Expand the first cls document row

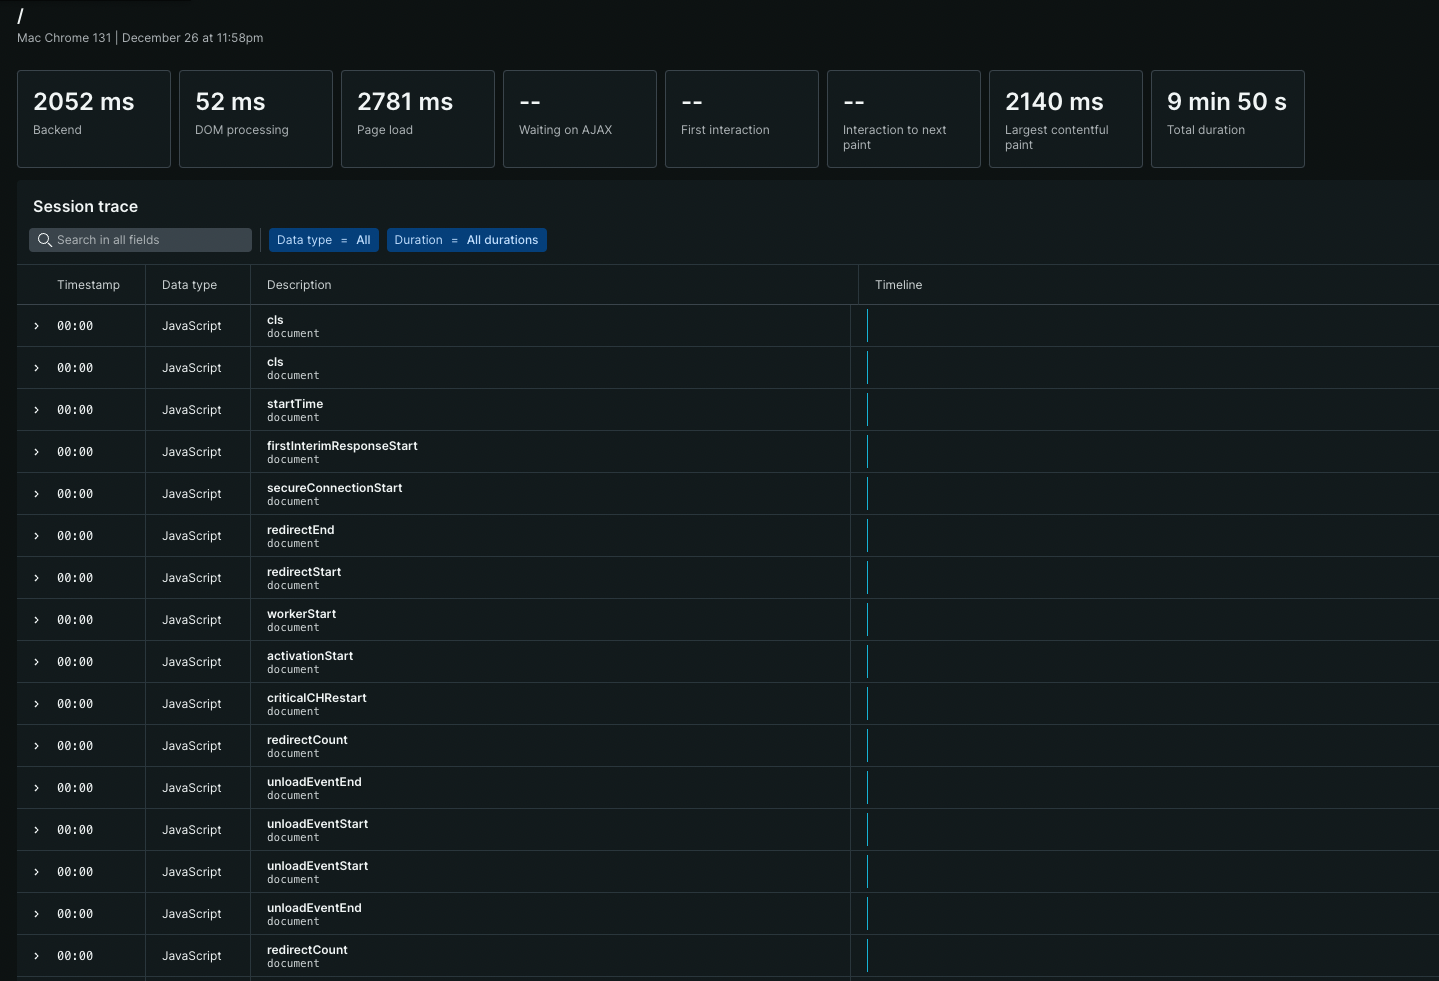37,326
